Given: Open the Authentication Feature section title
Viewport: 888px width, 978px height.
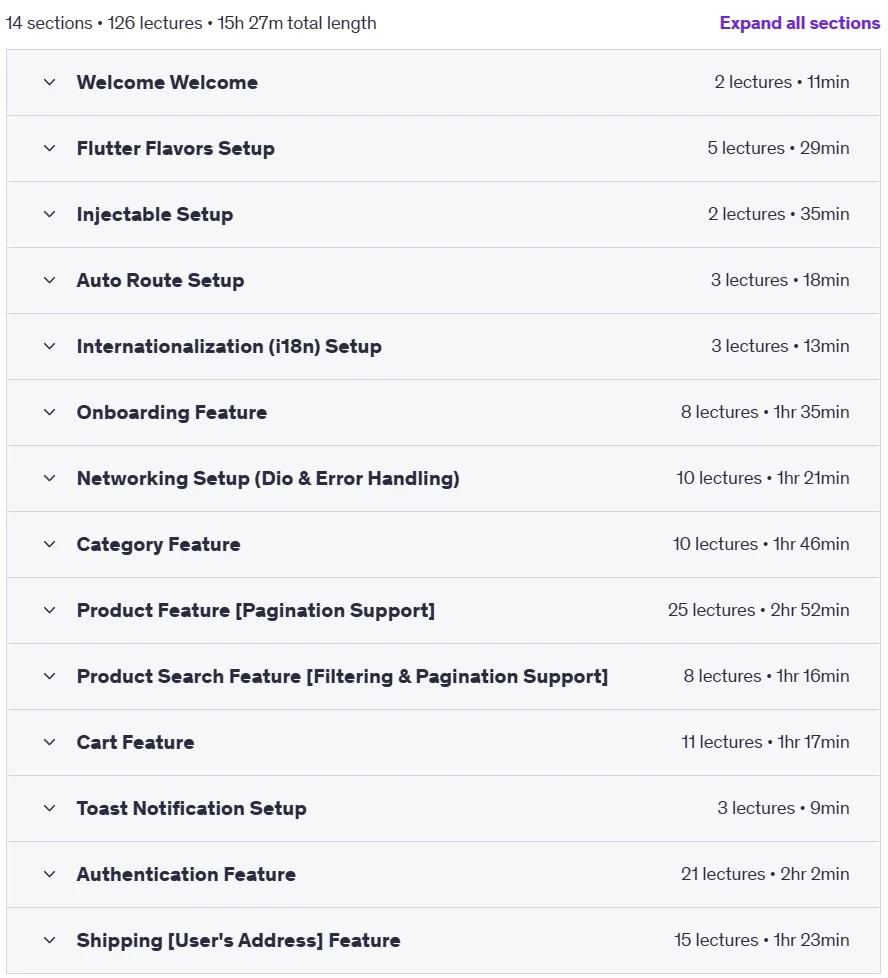Looking at the screenshot, I should [186, 874].
